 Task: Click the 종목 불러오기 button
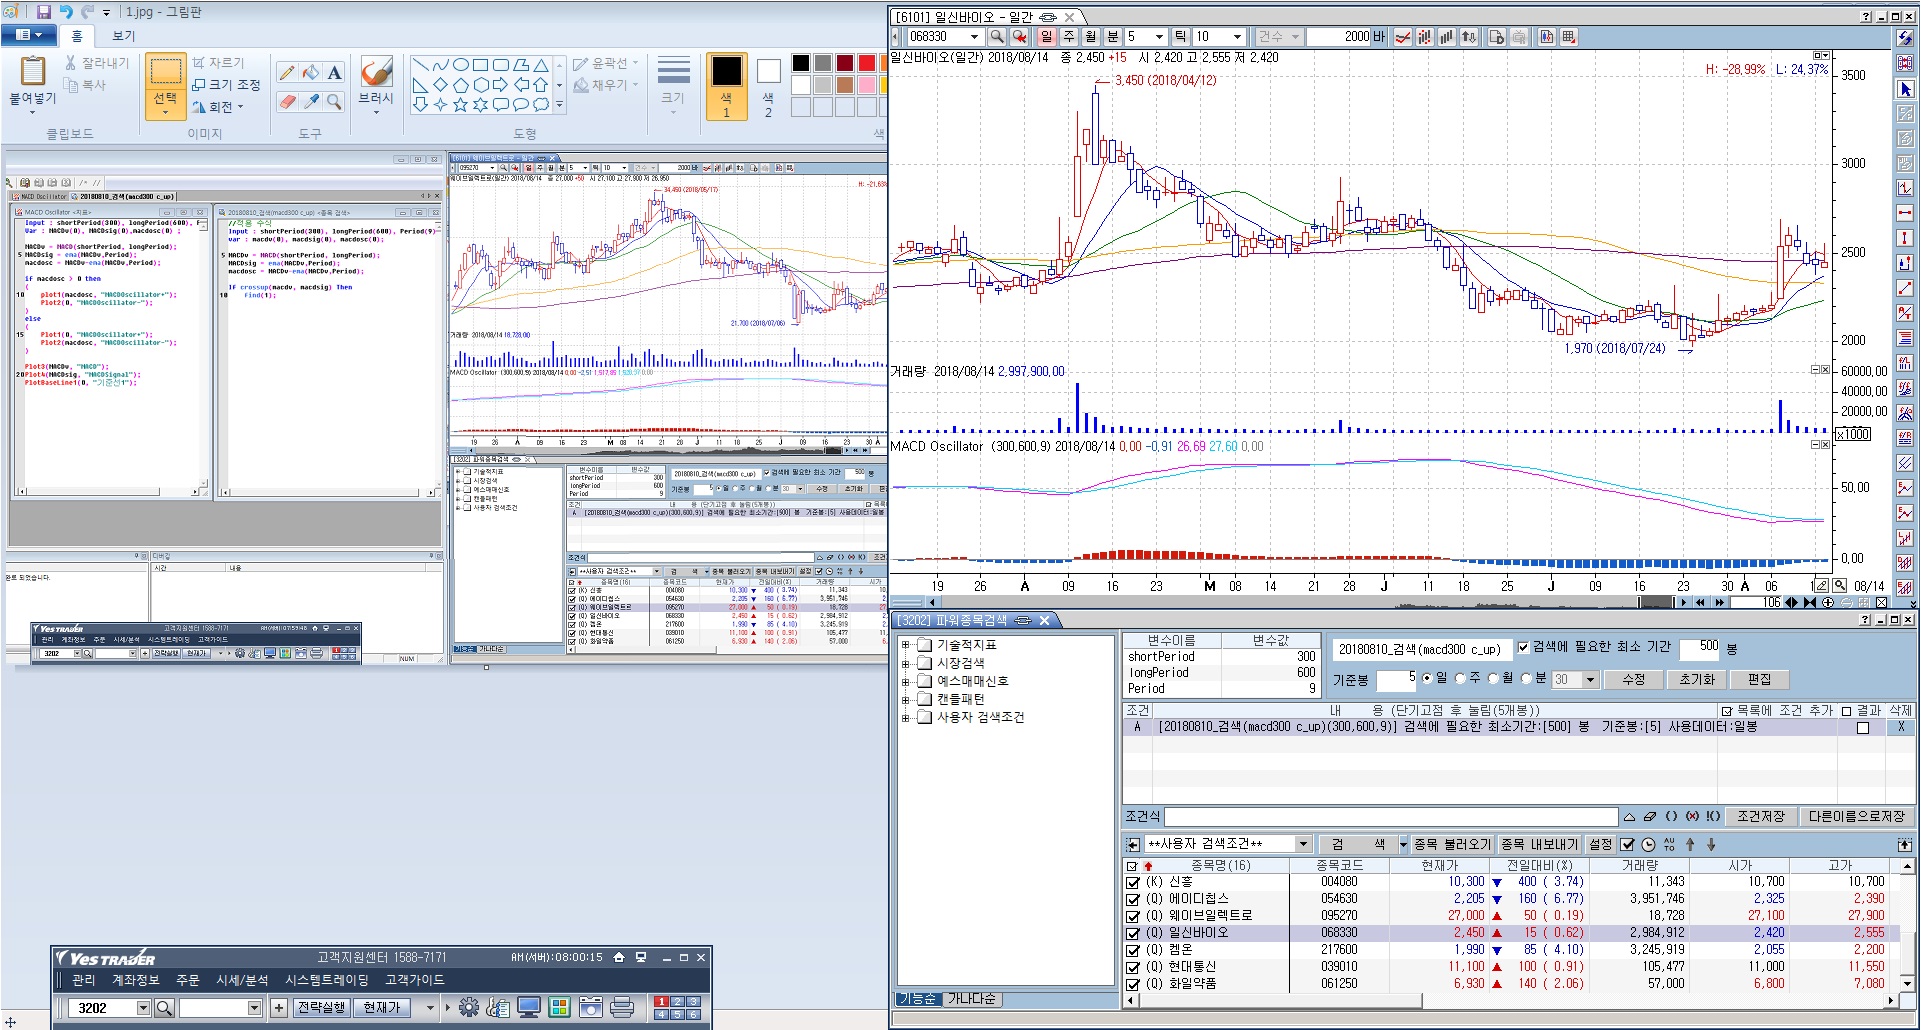1452,844
